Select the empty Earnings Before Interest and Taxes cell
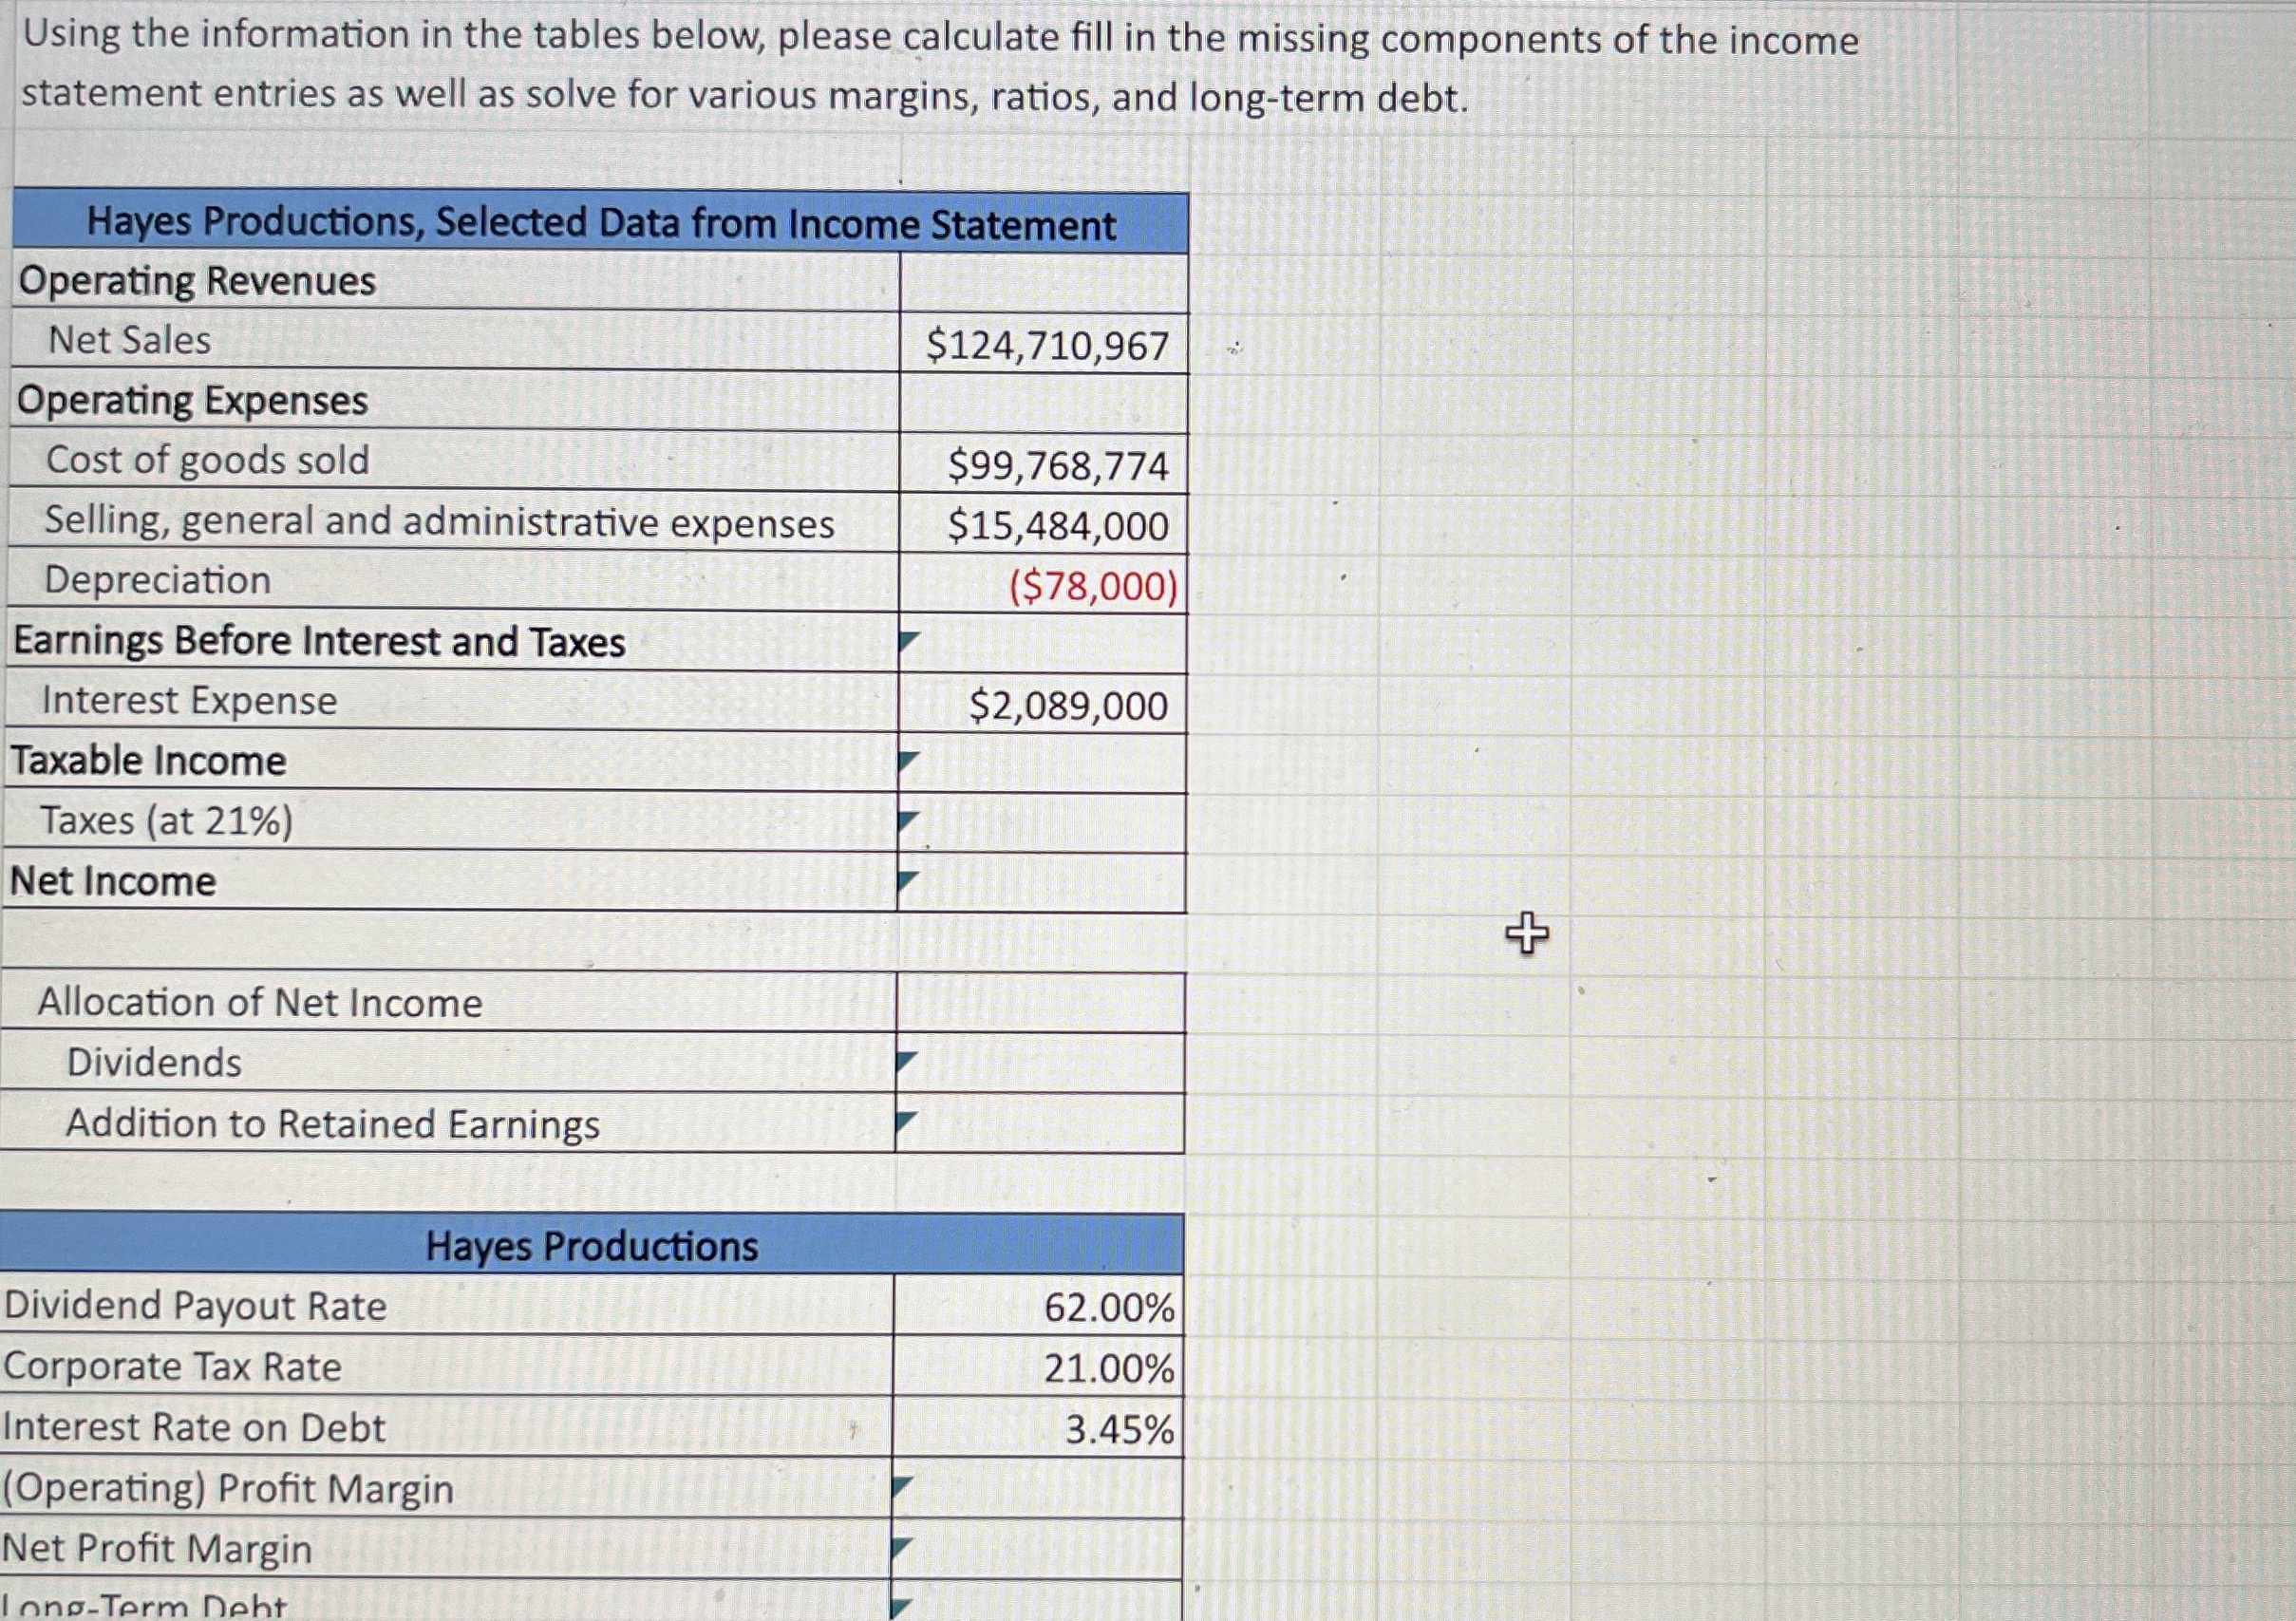The height and width of the screenshot is (1621, 2296). point(1044,644)
